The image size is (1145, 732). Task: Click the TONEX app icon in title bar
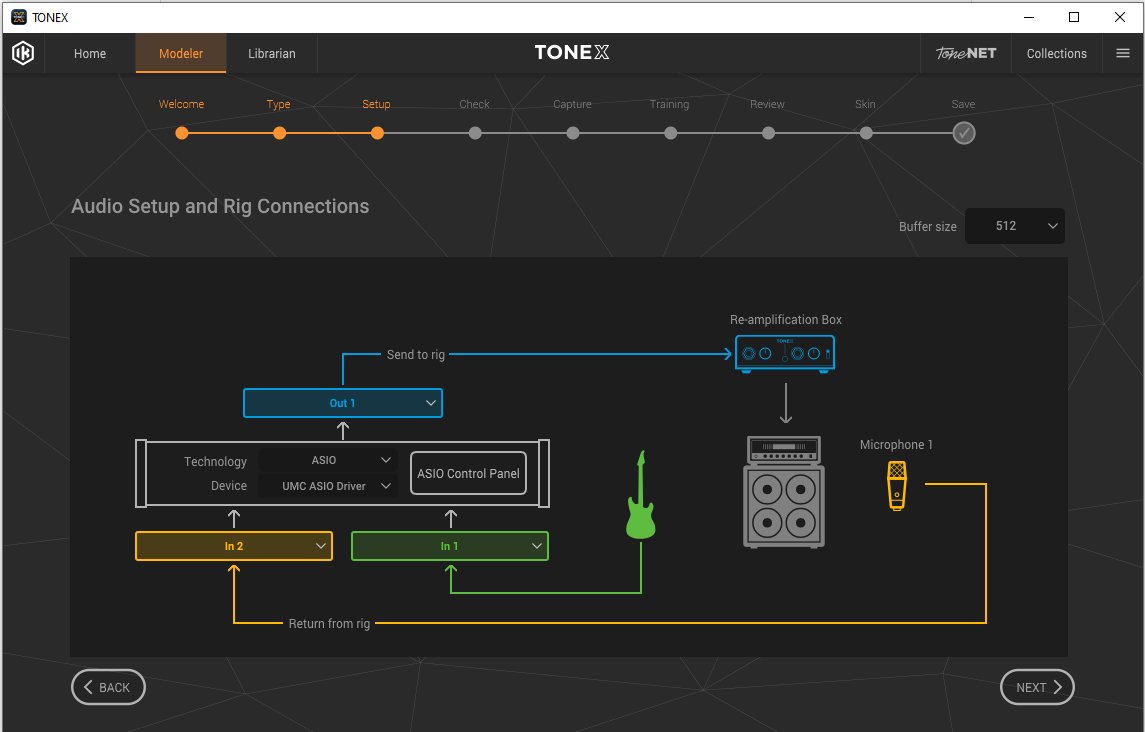pos(19,17)
